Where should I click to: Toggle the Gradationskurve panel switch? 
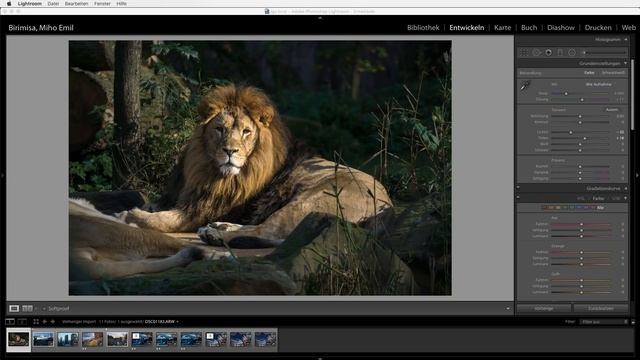518,188
